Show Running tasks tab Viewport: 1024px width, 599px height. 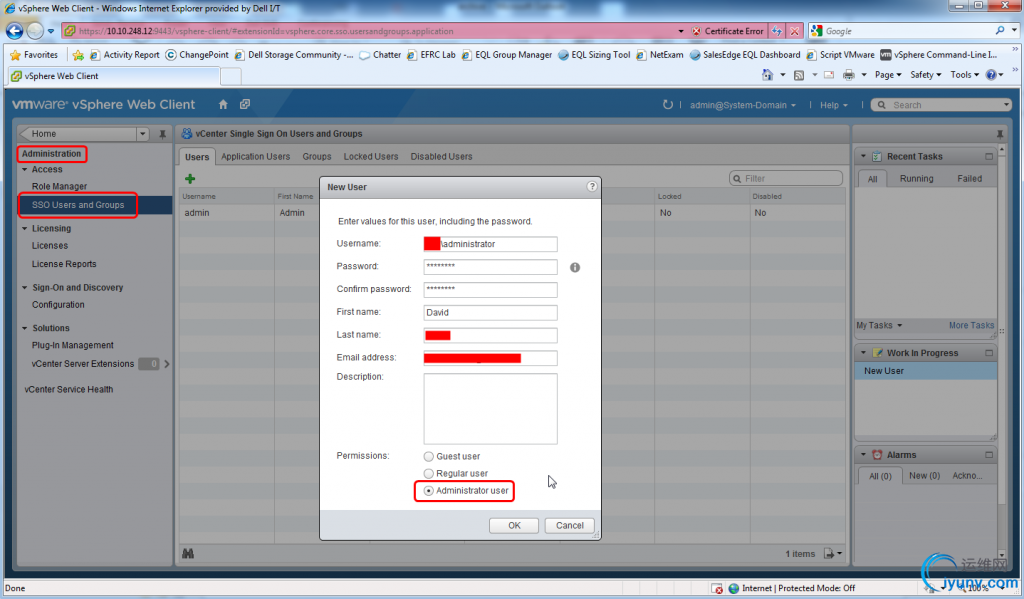pyautogui.click(x=916, y=178)
